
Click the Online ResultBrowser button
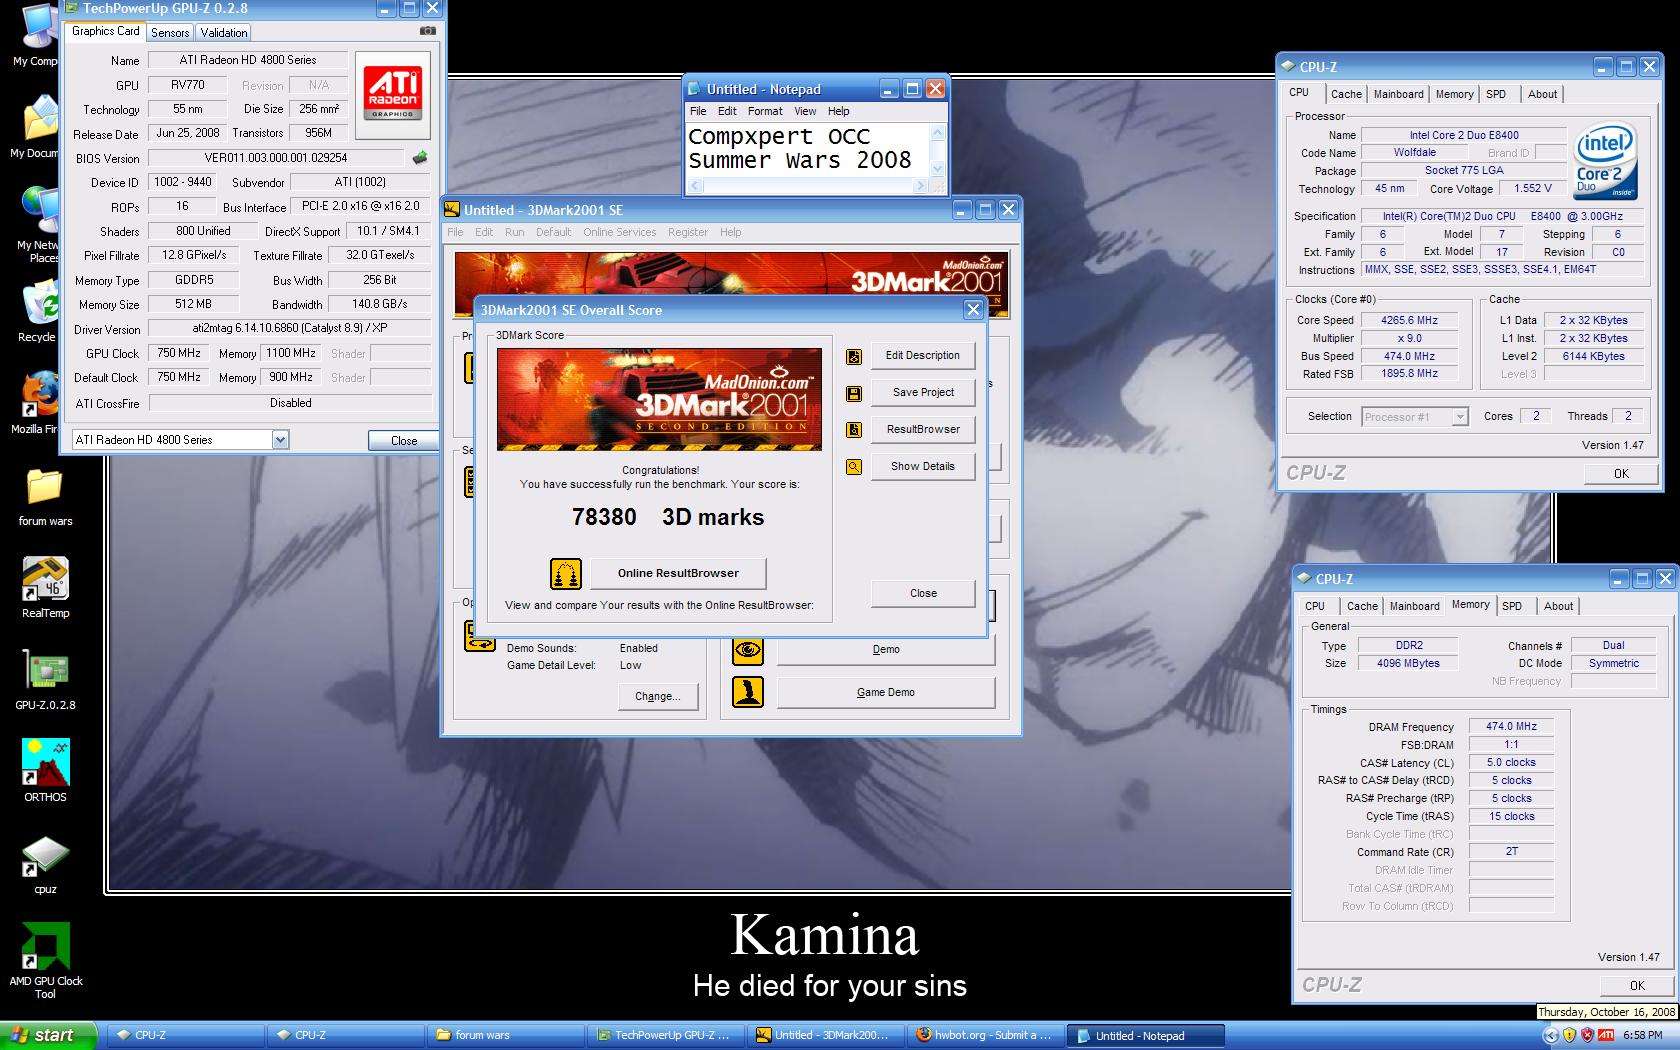678,573
